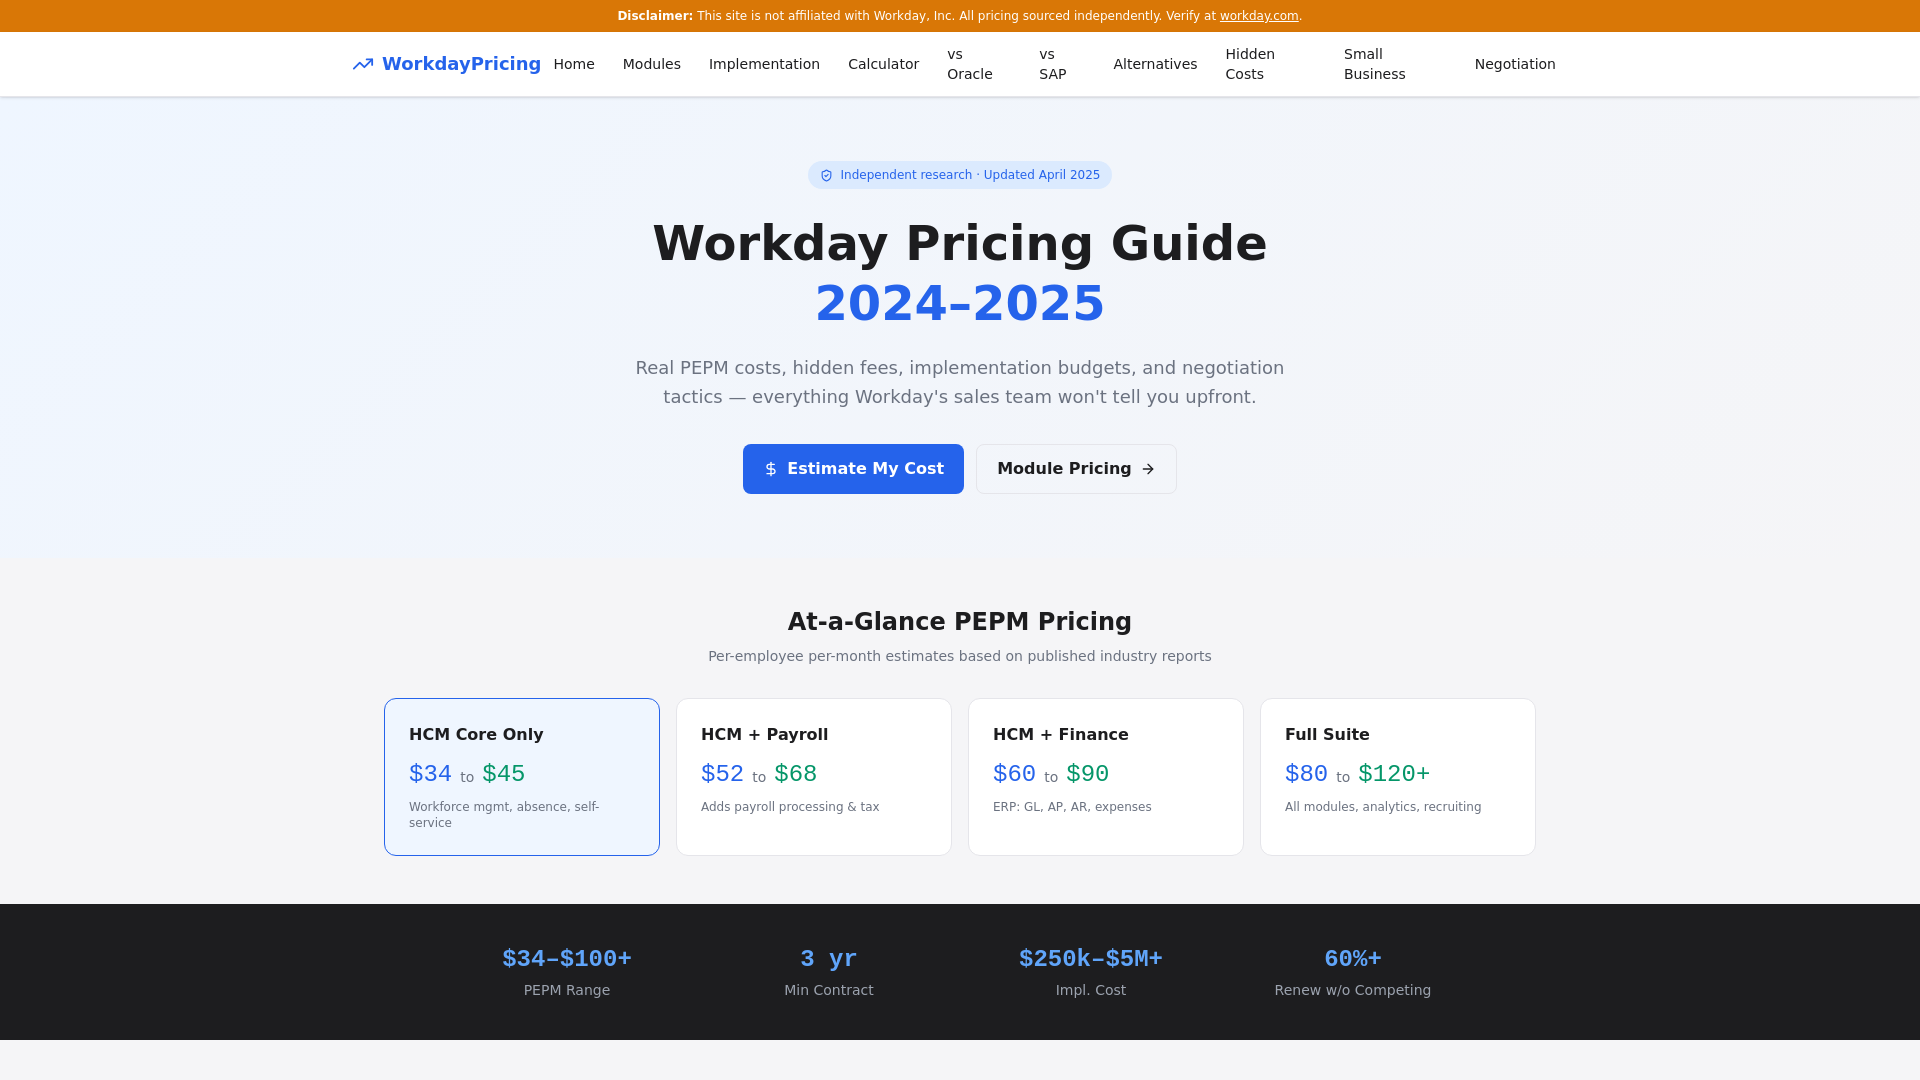Viewport: 1920px width, 1080px height.
Task: Follow the workday.com link in disclaimer
Action: (1259, 16)
